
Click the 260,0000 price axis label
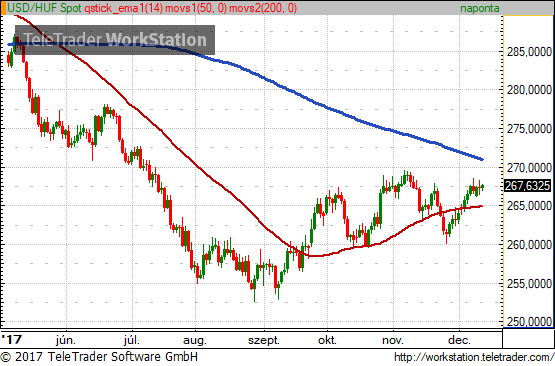(x=530, y=245)
